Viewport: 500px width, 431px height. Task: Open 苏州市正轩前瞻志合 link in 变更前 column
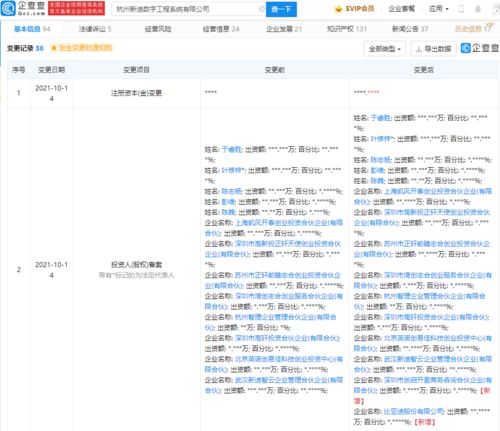273,280
